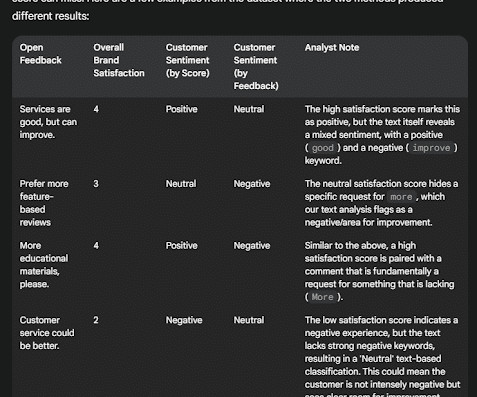Click the lowercase 'more' code keyword

click(401, 197)
